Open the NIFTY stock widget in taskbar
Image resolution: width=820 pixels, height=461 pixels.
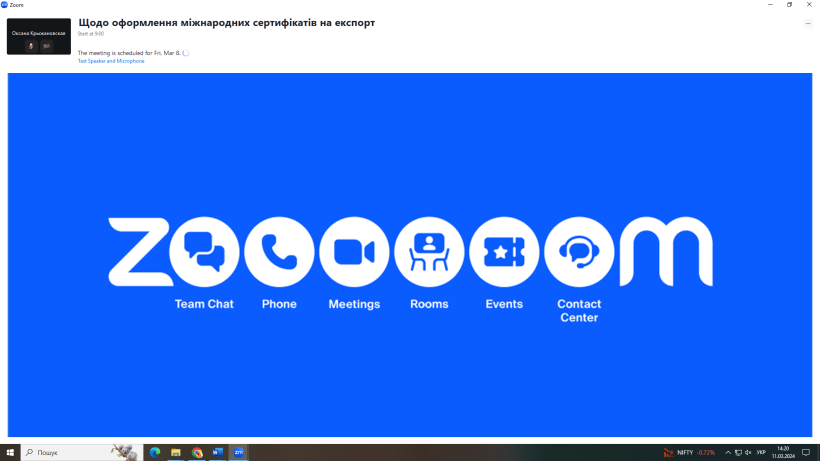click(690, 453)
